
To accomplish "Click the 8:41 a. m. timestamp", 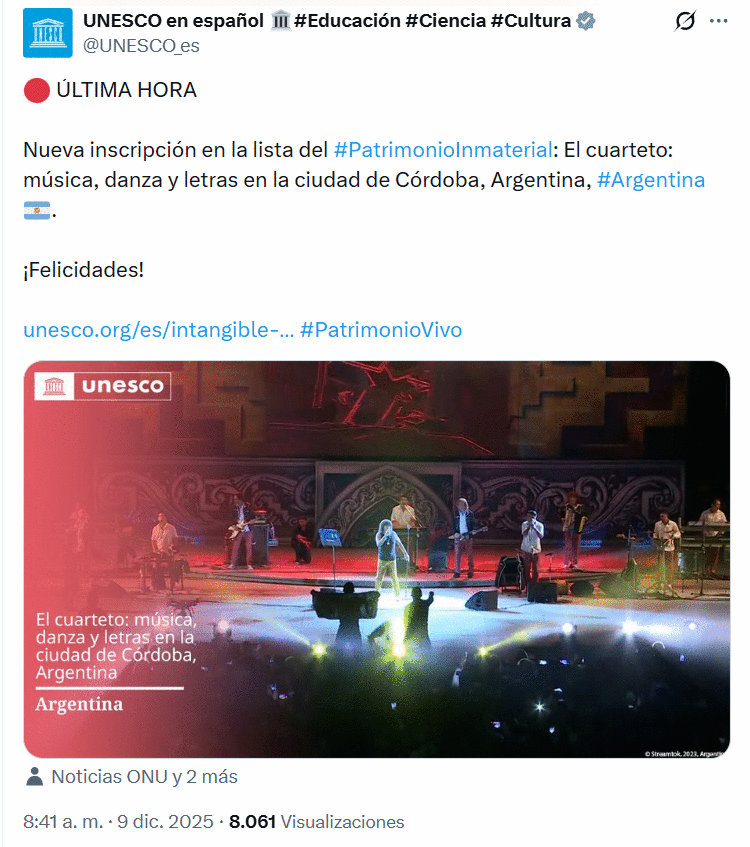I will [x=63, y=822].
